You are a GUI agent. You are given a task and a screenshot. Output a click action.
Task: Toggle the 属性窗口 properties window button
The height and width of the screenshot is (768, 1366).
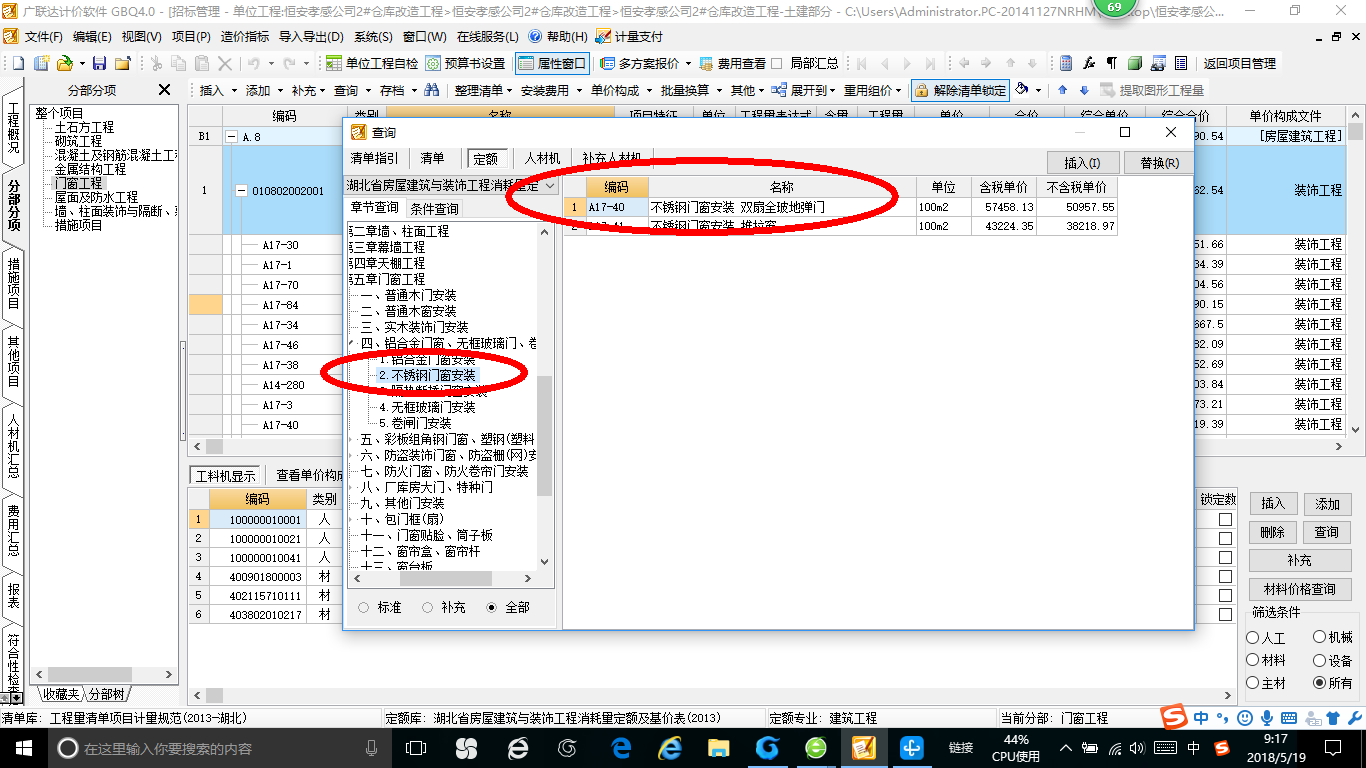tap(552, 63)
